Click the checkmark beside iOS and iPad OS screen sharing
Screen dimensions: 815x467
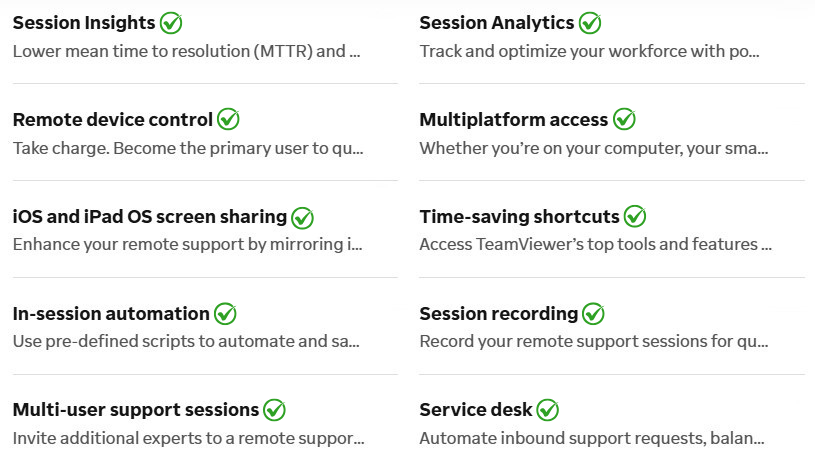tap(303, 217)
